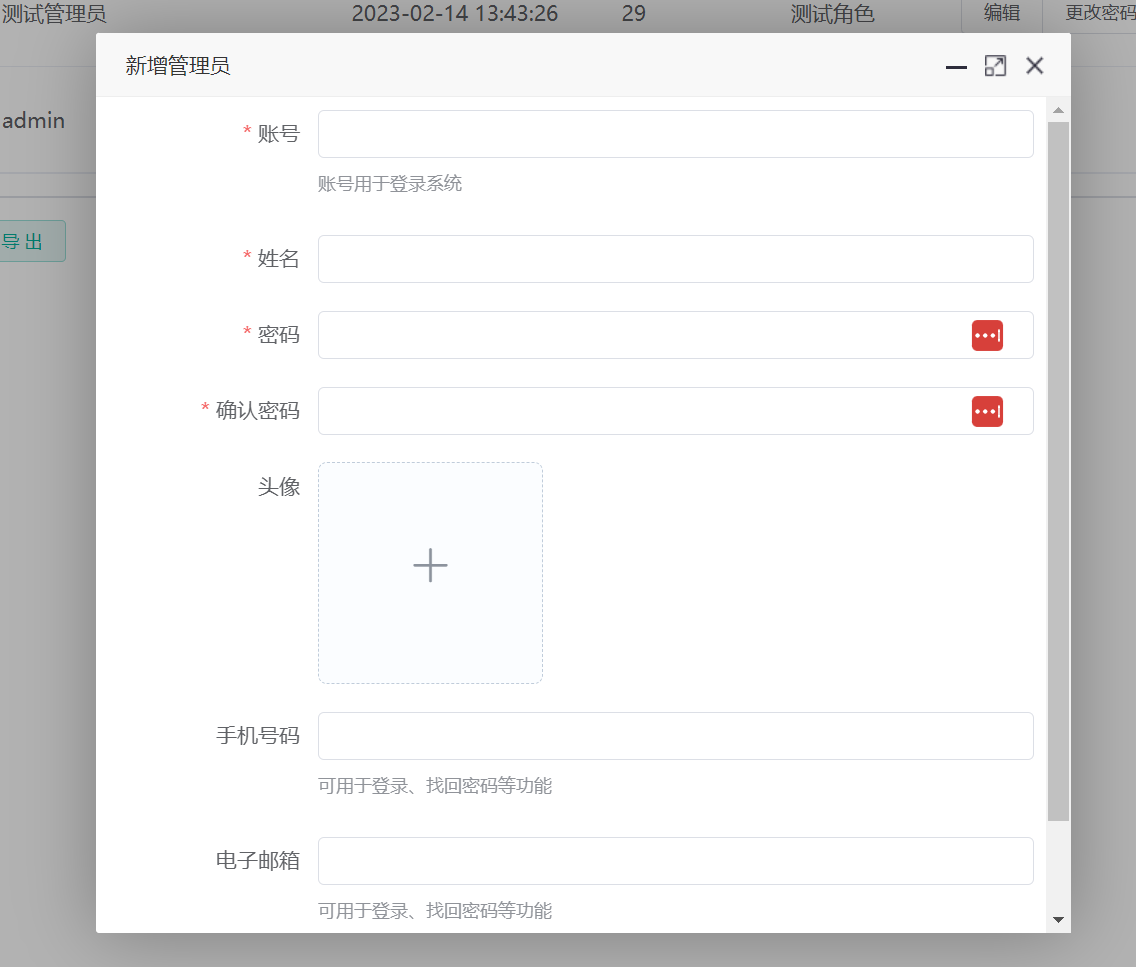The image size is (1136, 967).
Task: Expand the 新增管理员 dialog to fullscreen
Action: (995, 65)
